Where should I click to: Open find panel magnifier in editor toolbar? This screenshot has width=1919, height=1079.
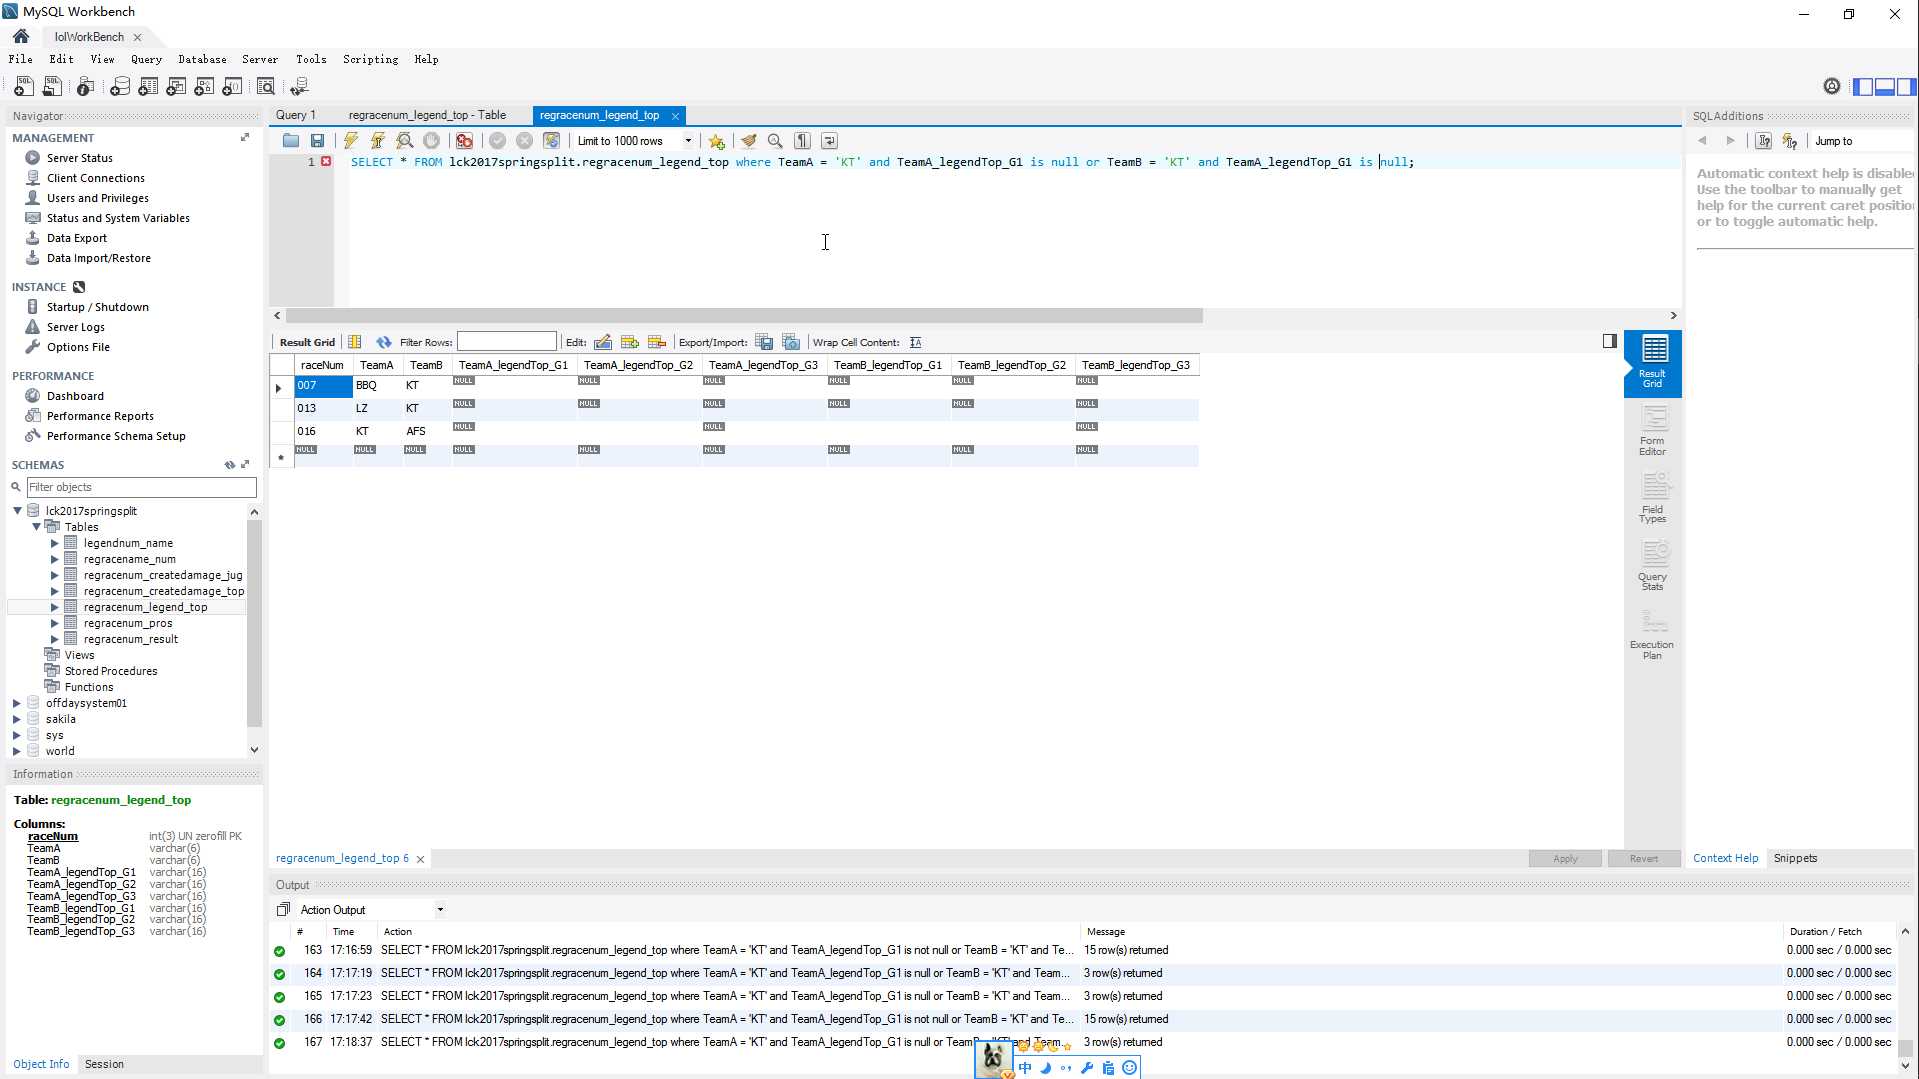775,141
